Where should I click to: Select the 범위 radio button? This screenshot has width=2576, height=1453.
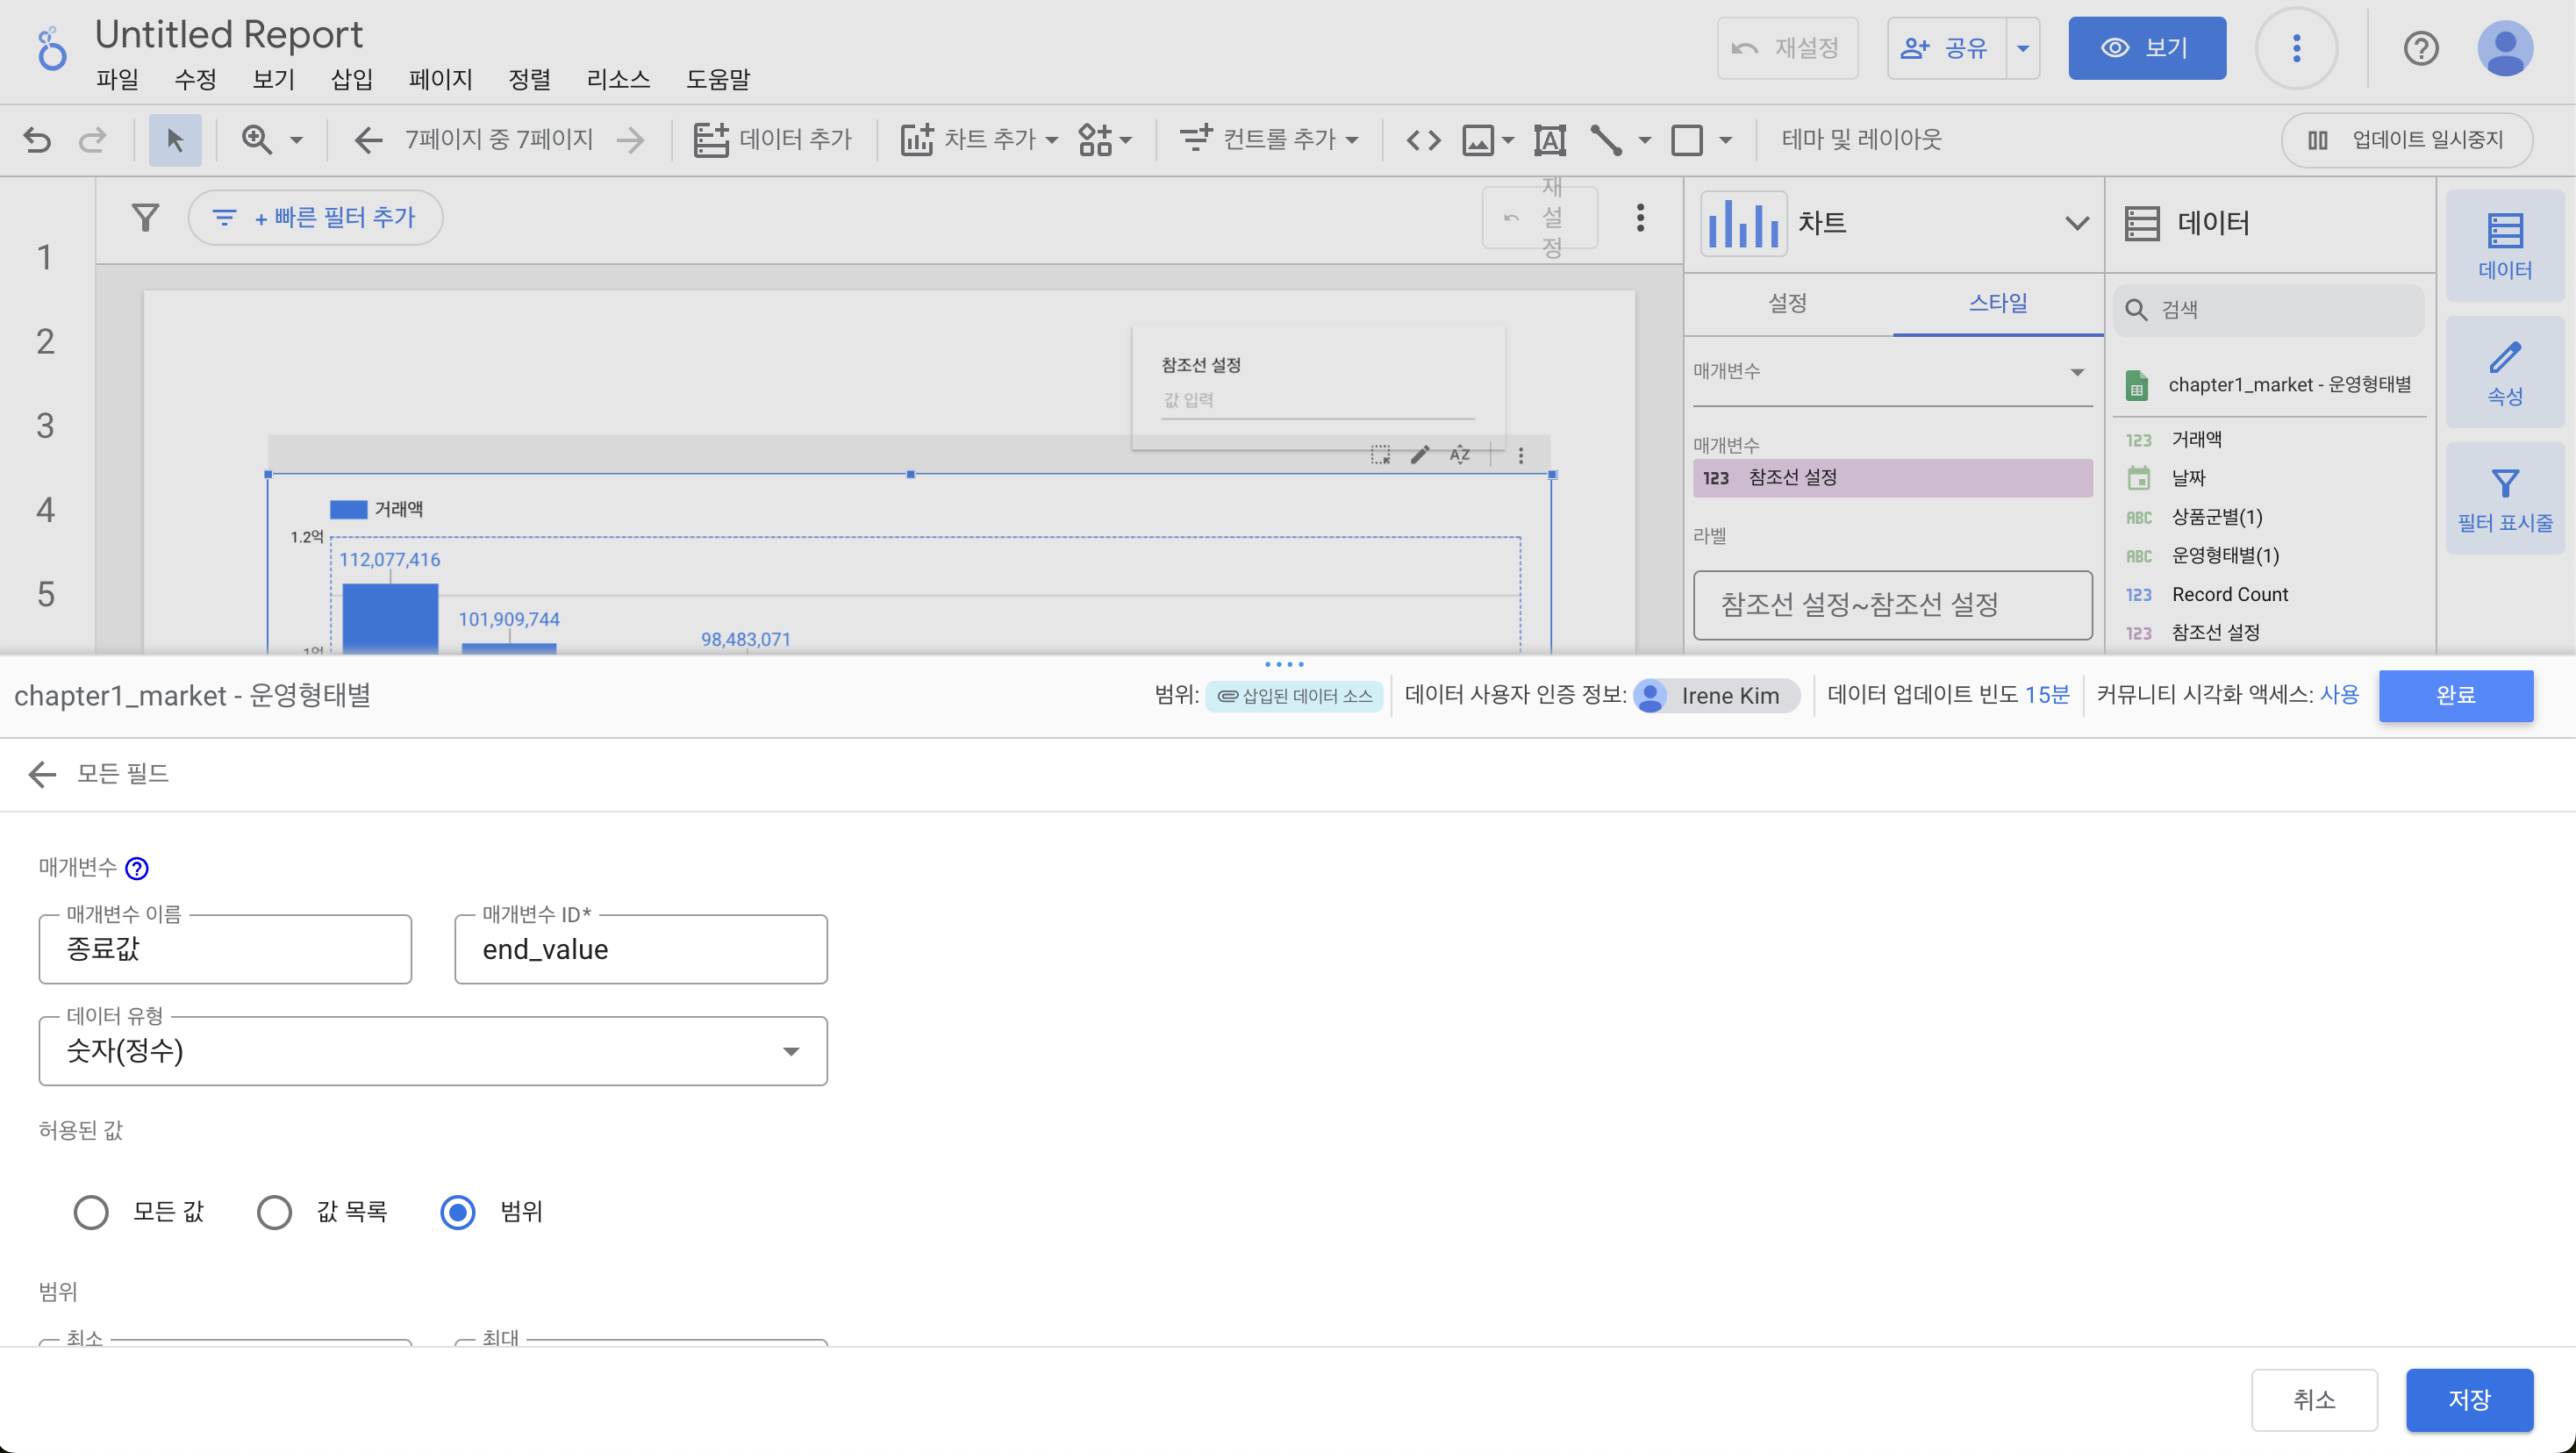458,1211
